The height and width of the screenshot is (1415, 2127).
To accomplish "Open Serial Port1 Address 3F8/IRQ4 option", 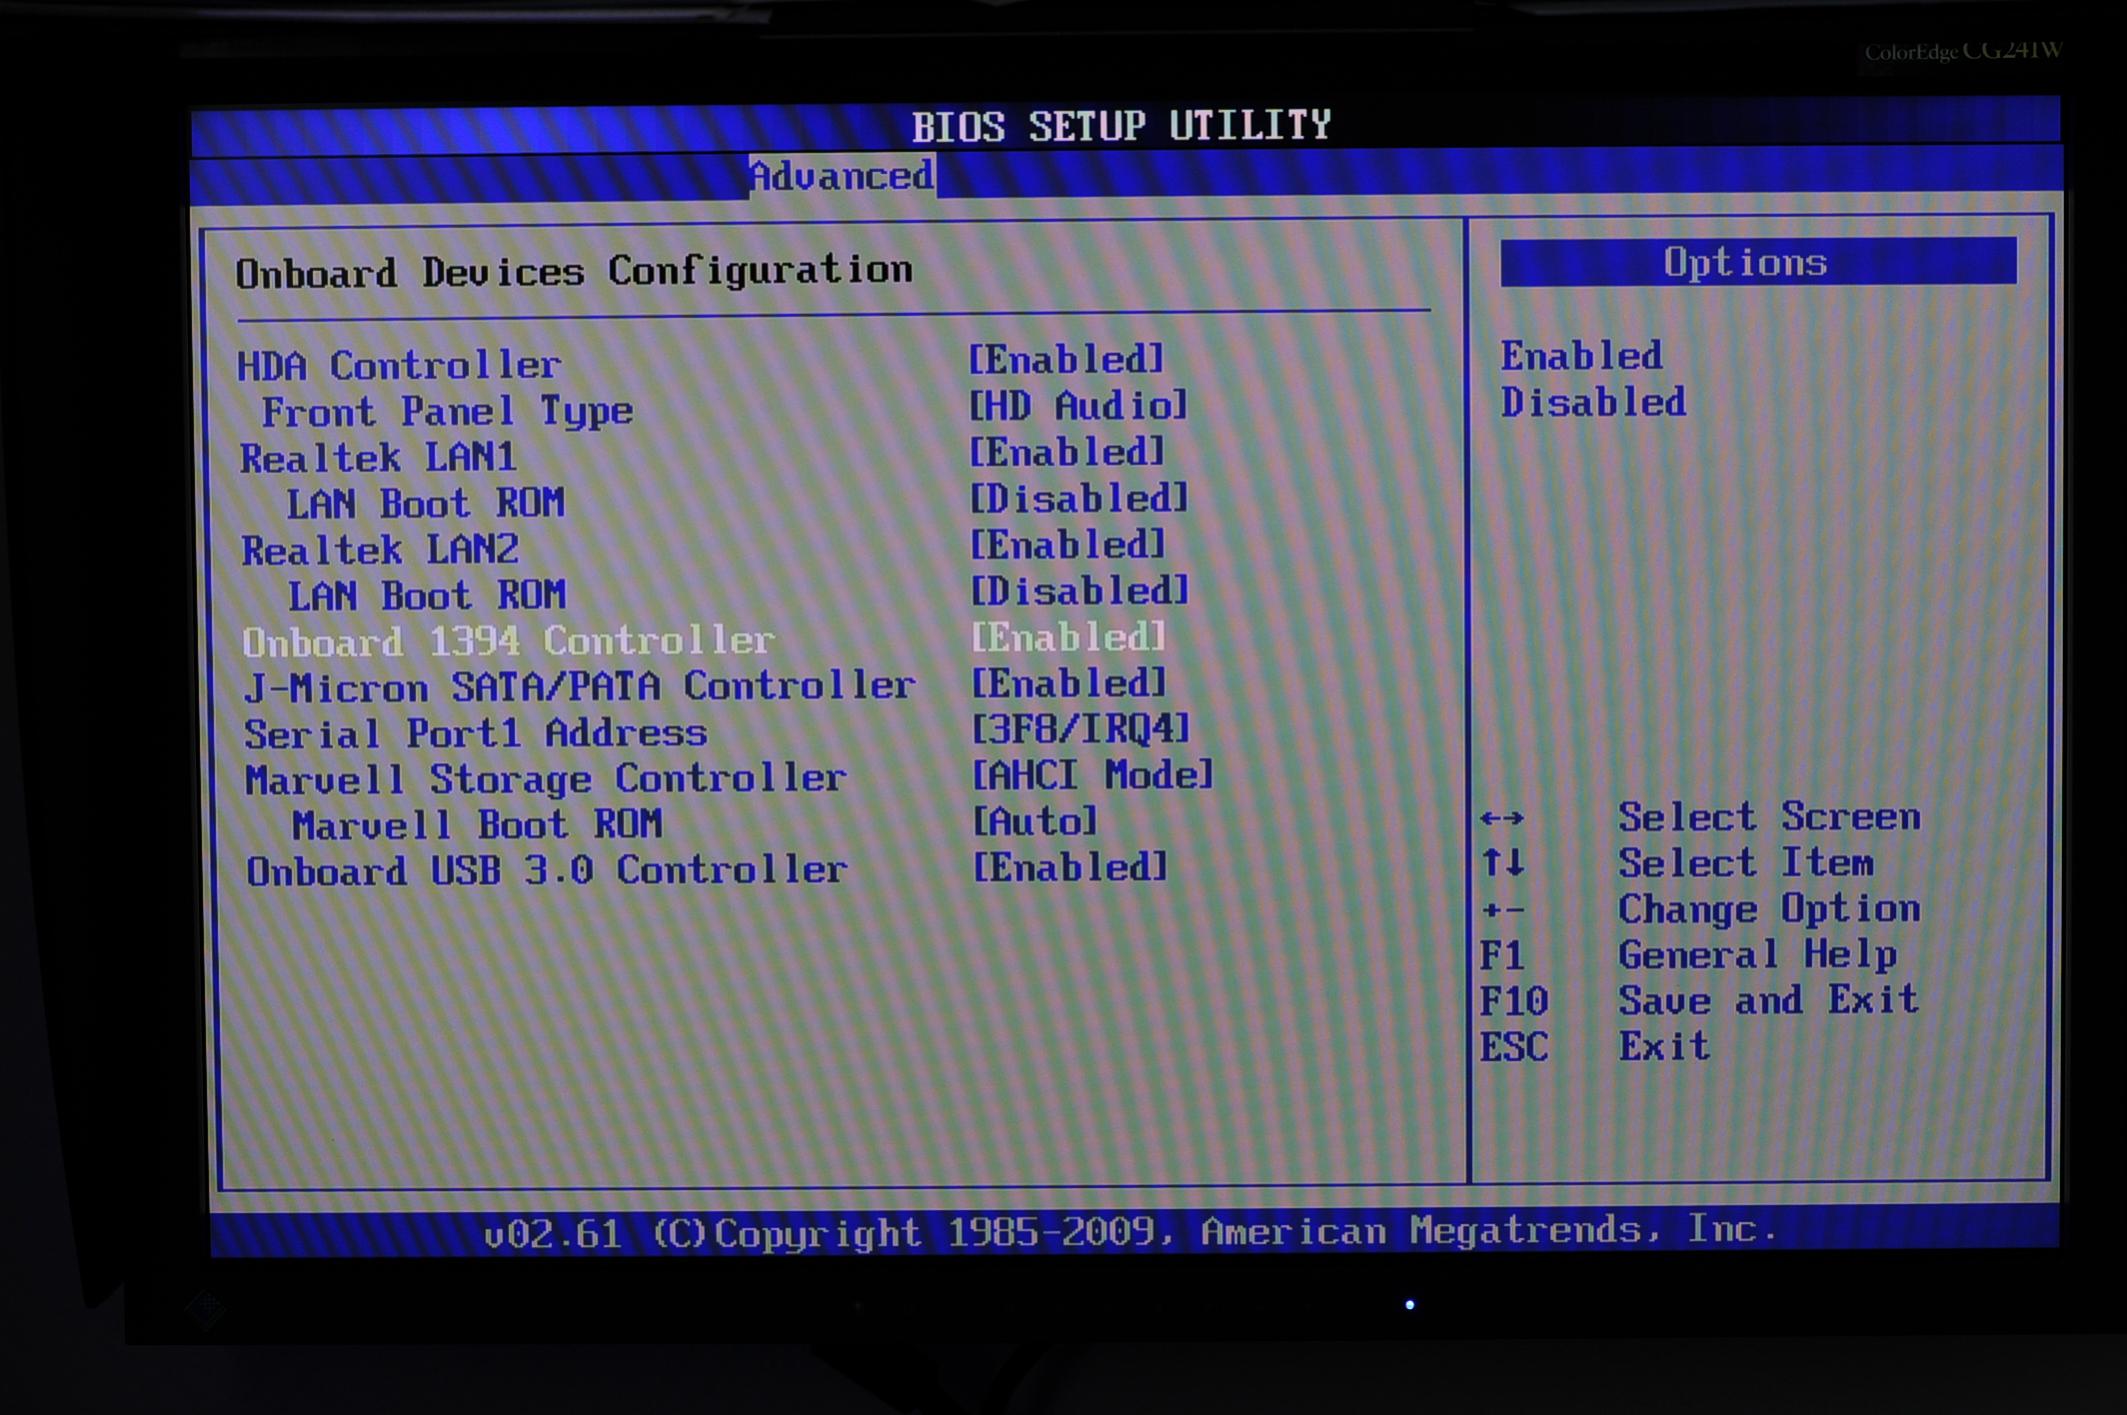I will [x=1081, y=729].
